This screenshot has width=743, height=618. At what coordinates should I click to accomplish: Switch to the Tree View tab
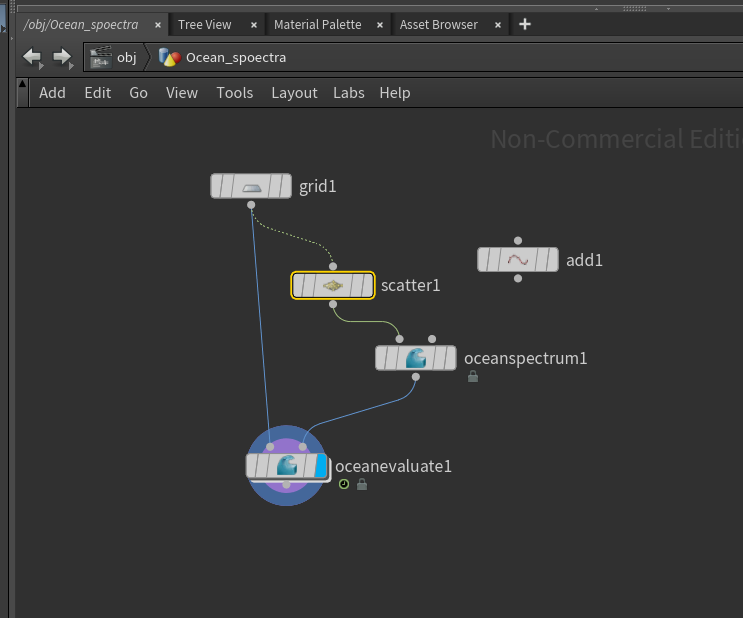(x=205, y=25)
